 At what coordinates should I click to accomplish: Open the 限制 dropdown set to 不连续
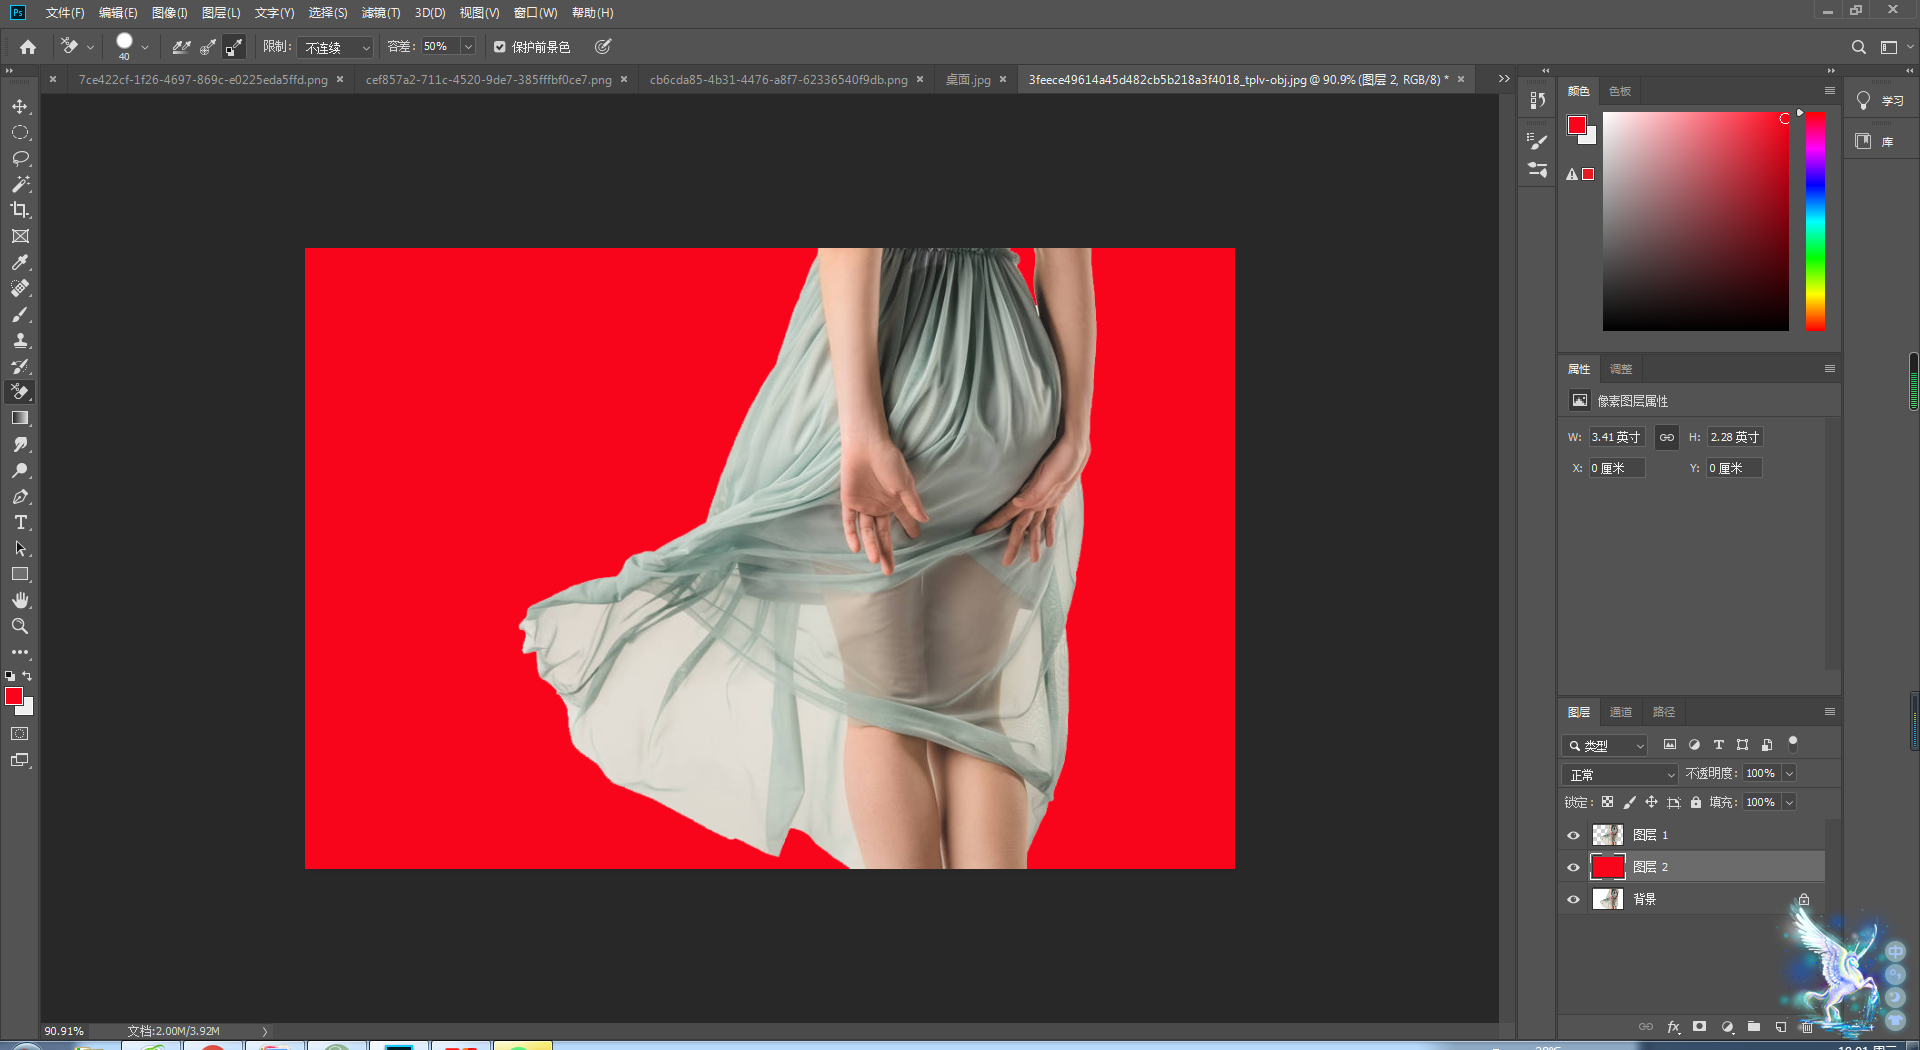click(337, 47)
